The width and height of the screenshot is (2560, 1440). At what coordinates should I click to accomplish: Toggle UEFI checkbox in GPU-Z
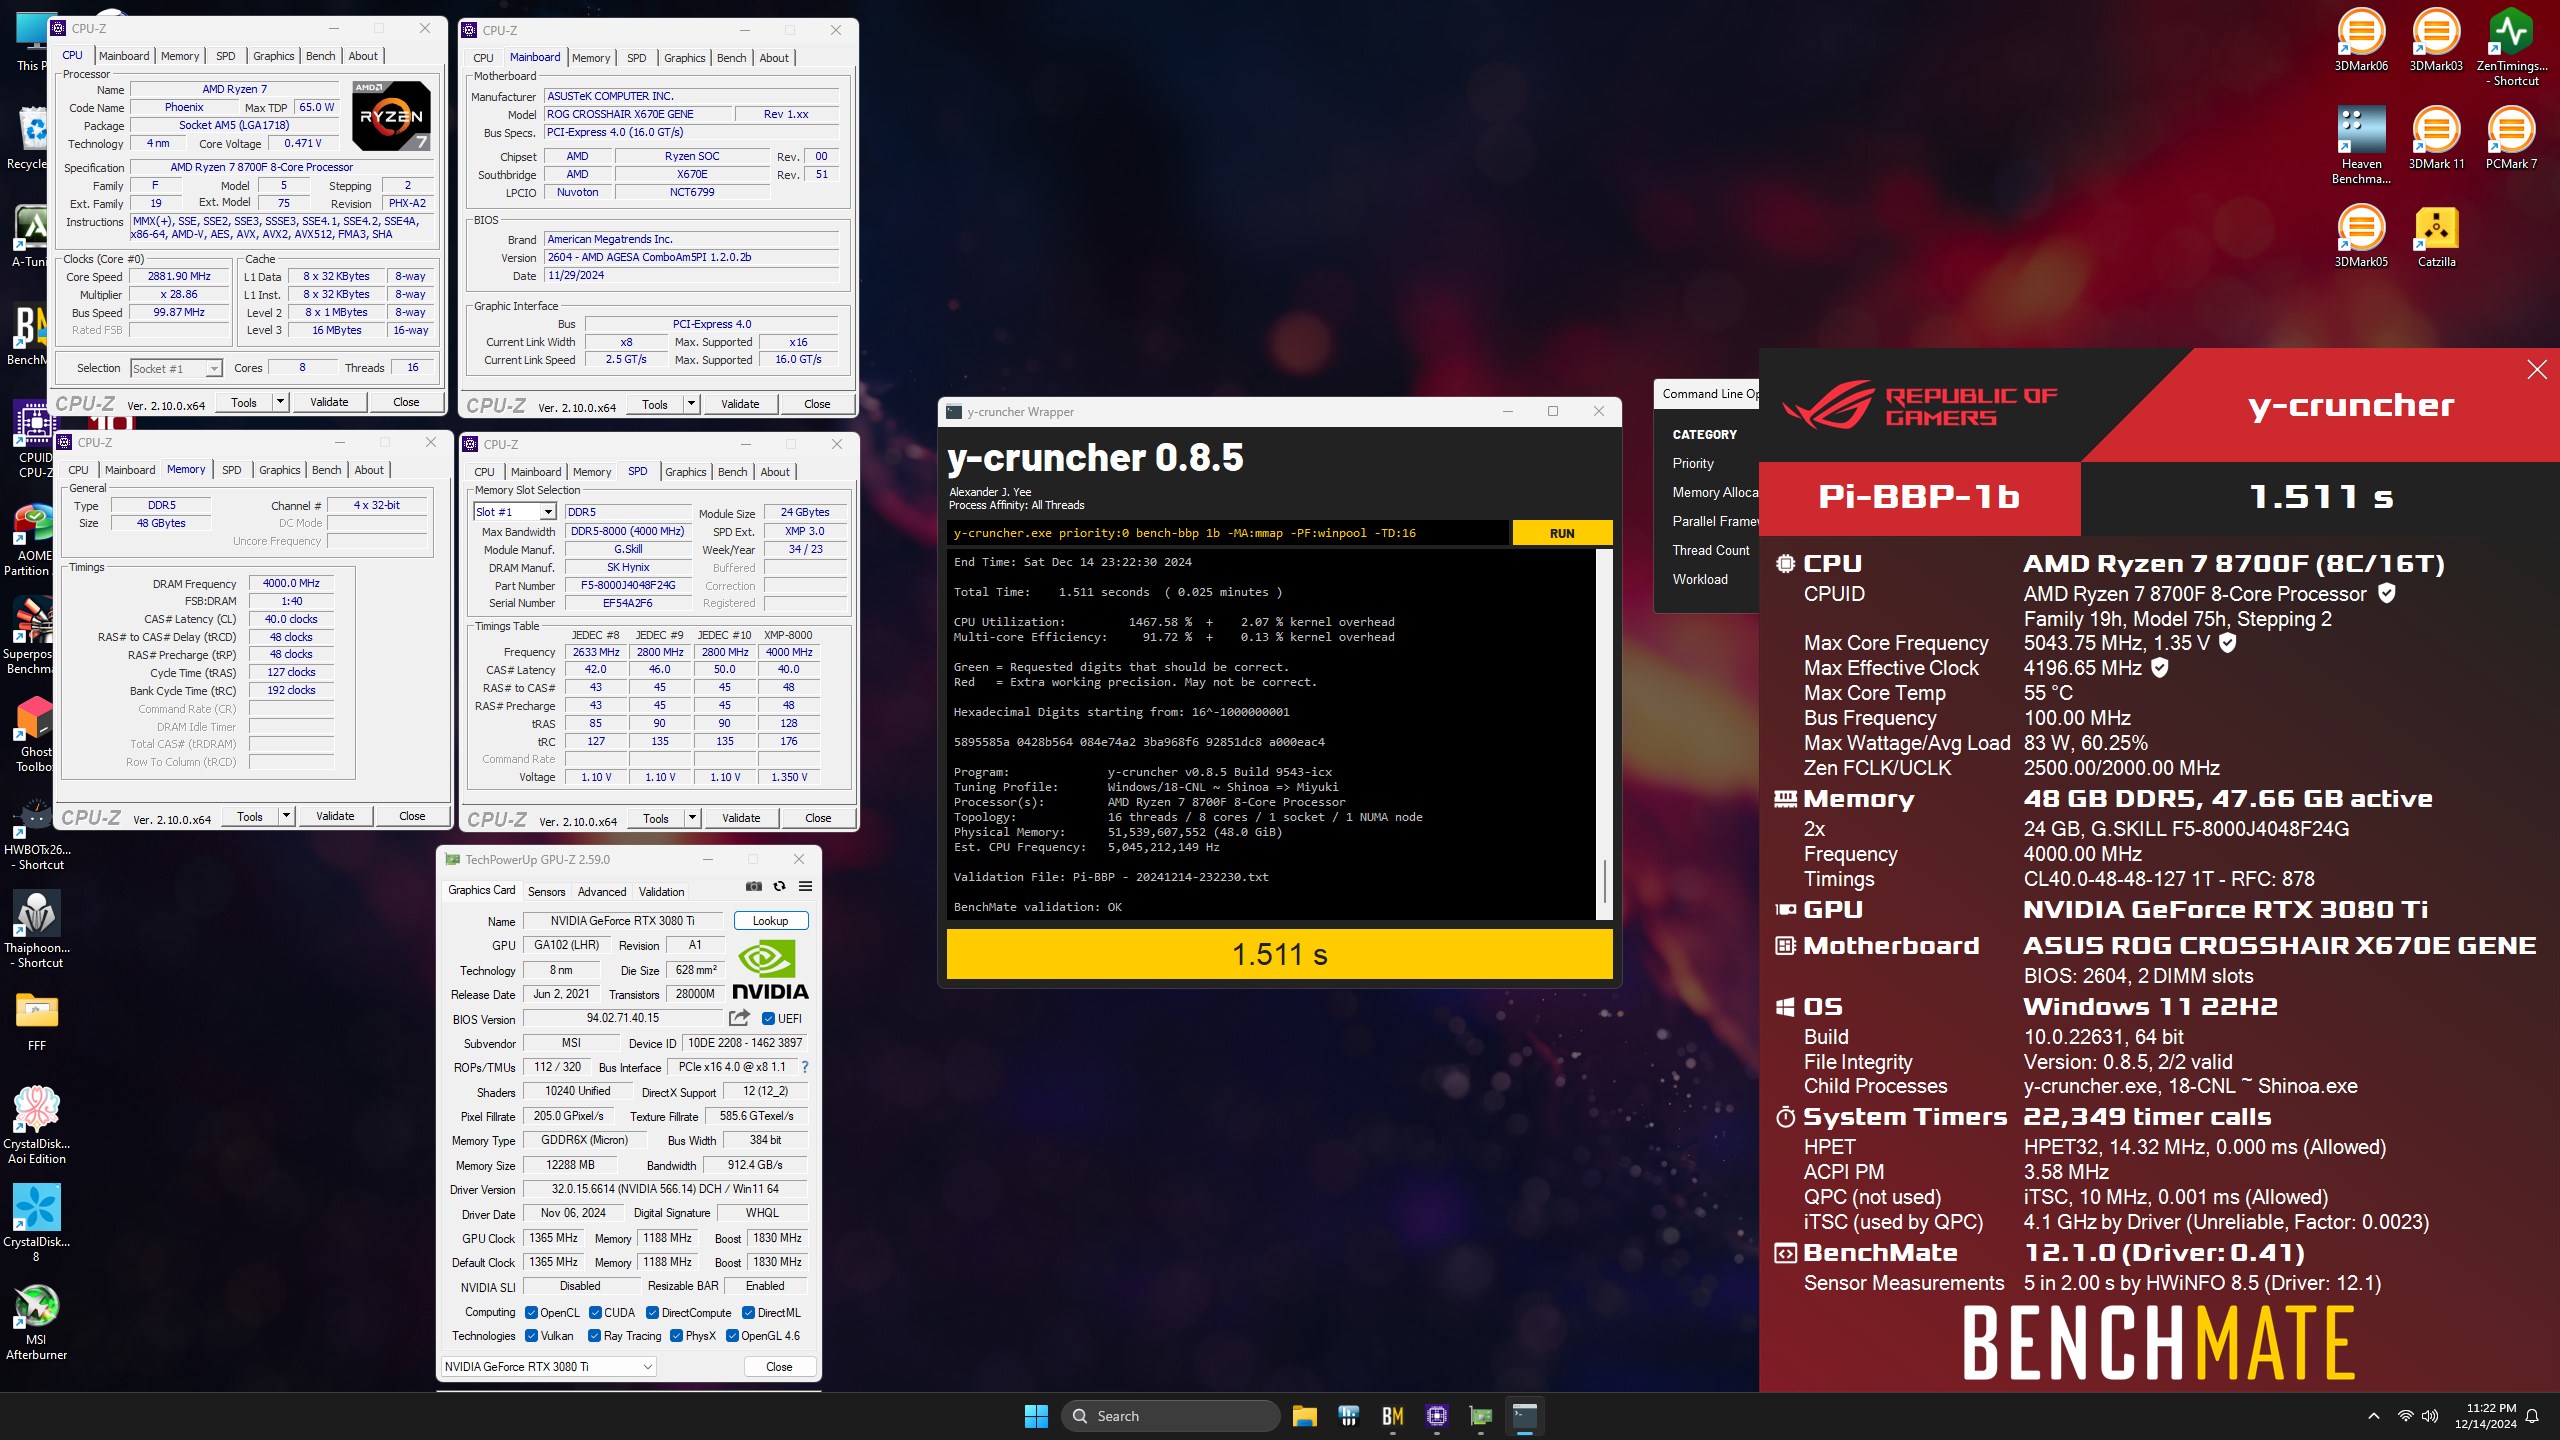(x=768, y=1019)
